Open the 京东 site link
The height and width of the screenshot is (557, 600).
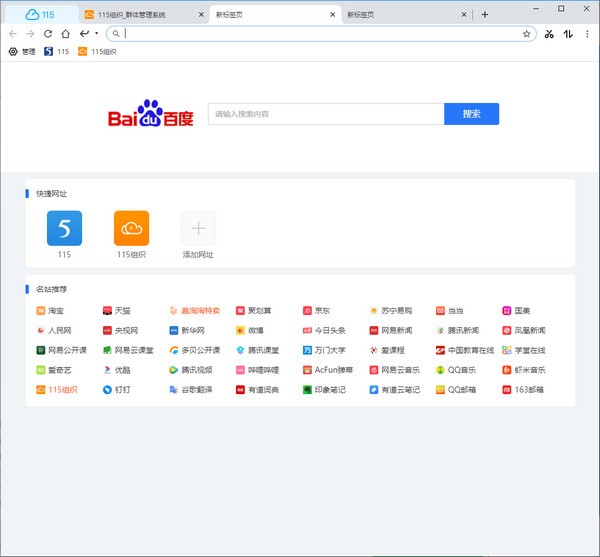316,311
